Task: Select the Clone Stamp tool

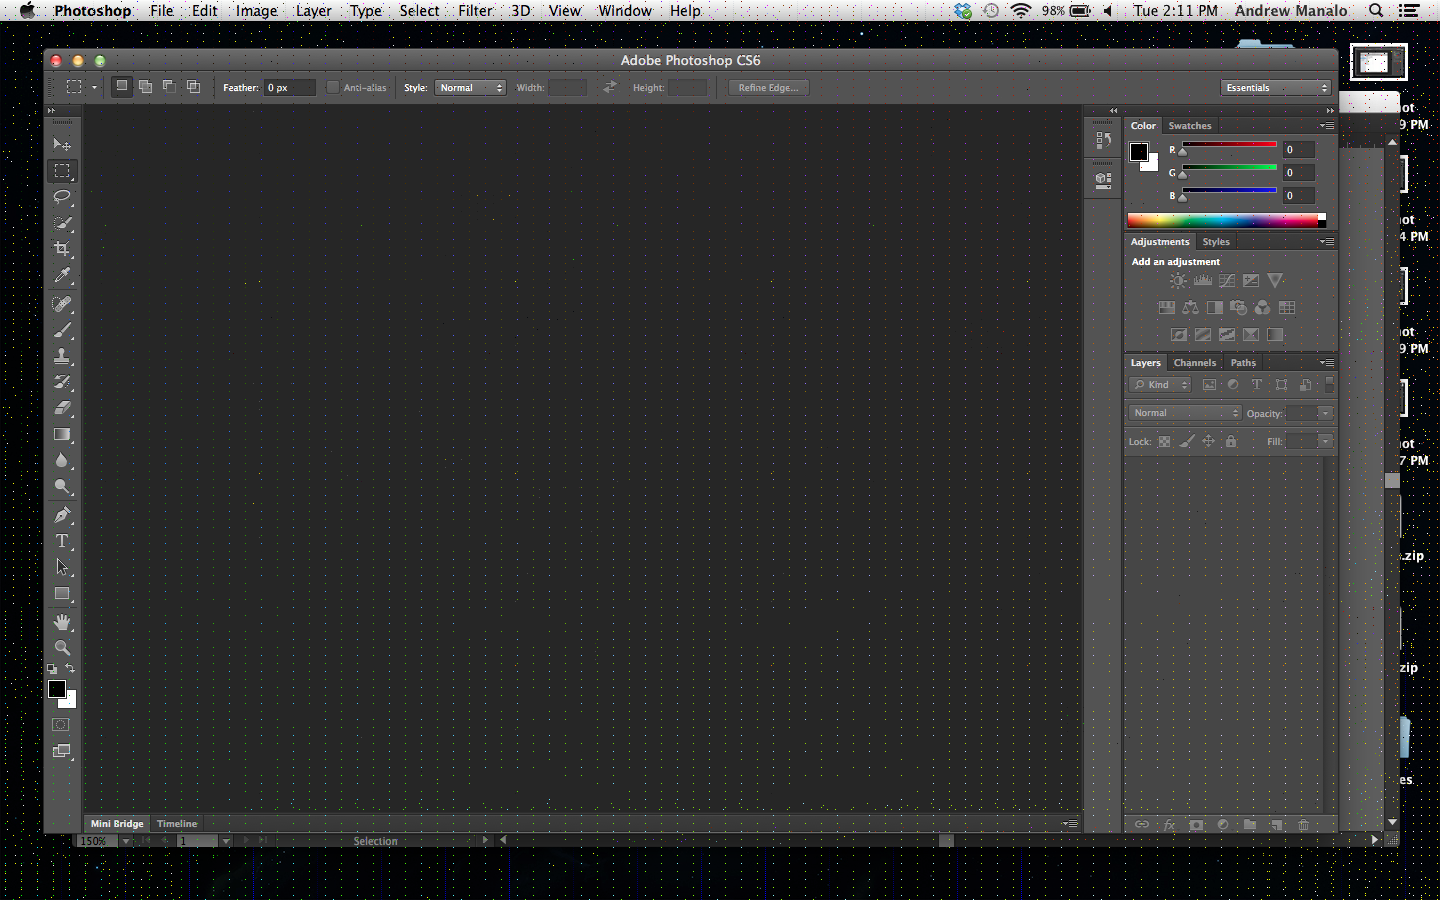Action: click(x=62, y=355)
